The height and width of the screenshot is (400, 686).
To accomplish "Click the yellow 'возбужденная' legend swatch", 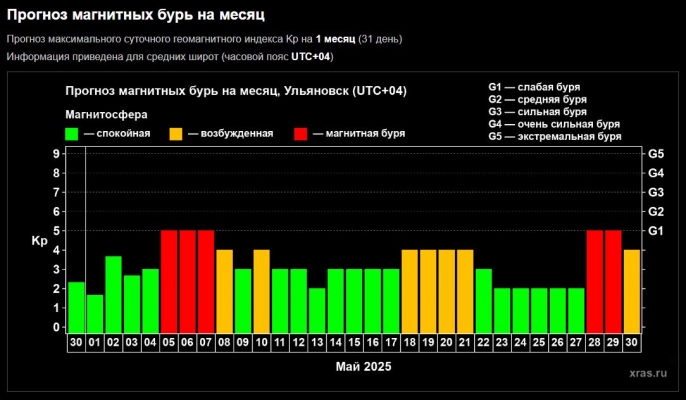I will [x=176, y=134].
